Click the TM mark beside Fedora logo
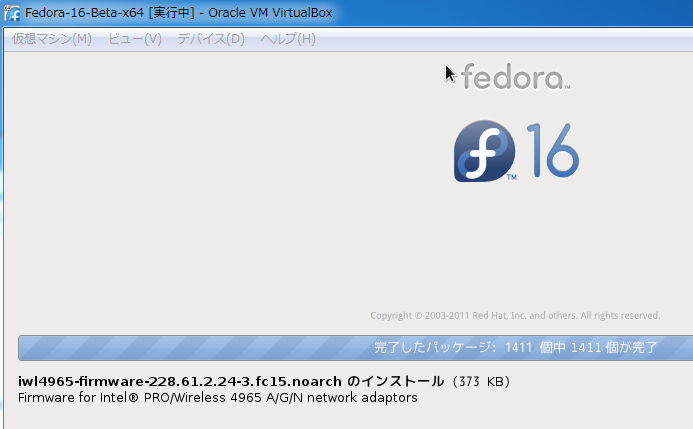The image size is (693, 429). click(512, 177)
